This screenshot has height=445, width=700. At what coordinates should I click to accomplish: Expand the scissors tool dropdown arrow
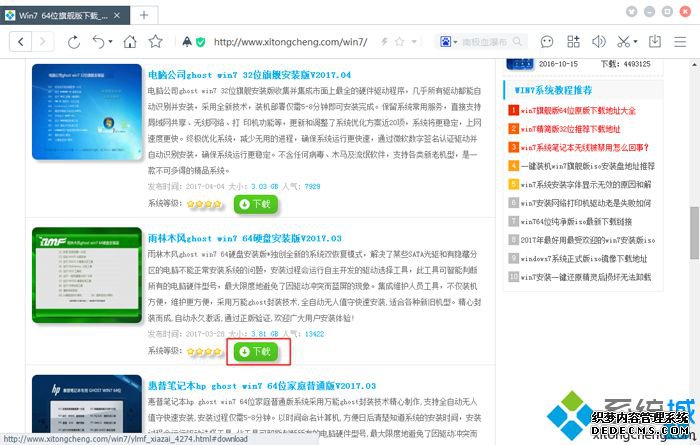pos(635,42)
